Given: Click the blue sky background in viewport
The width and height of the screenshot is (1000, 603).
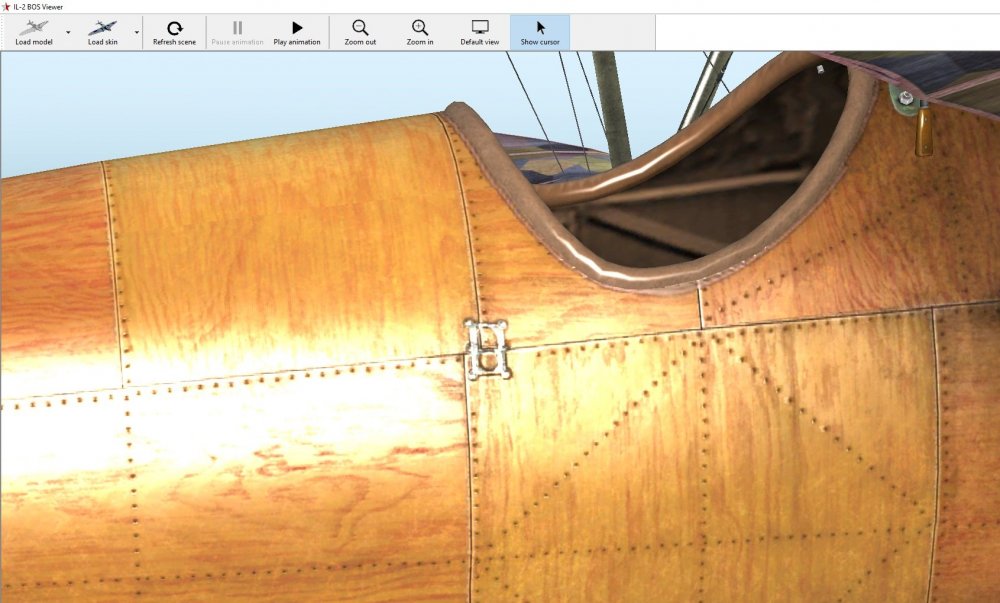Looking at the screenshot, I should pos(200,100).
